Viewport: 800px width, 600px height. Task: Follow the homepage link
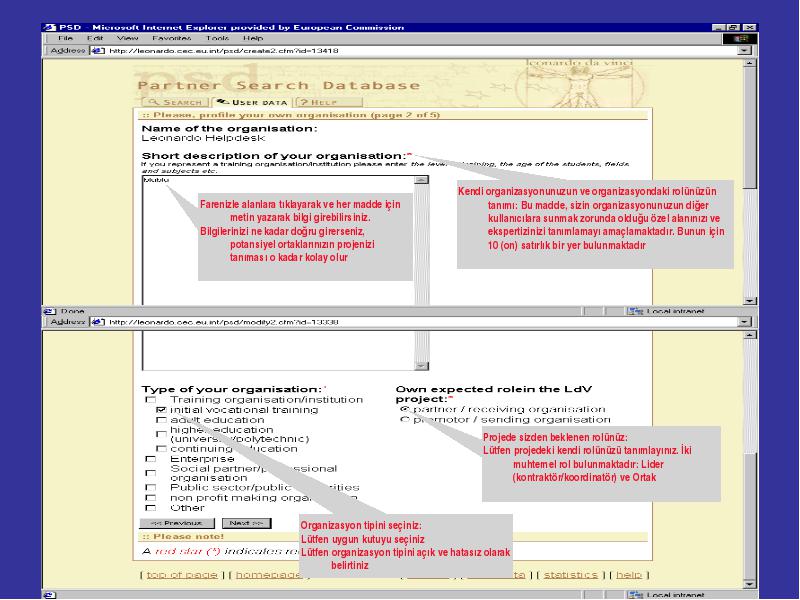pyautogui.click(x=268, y=574)
